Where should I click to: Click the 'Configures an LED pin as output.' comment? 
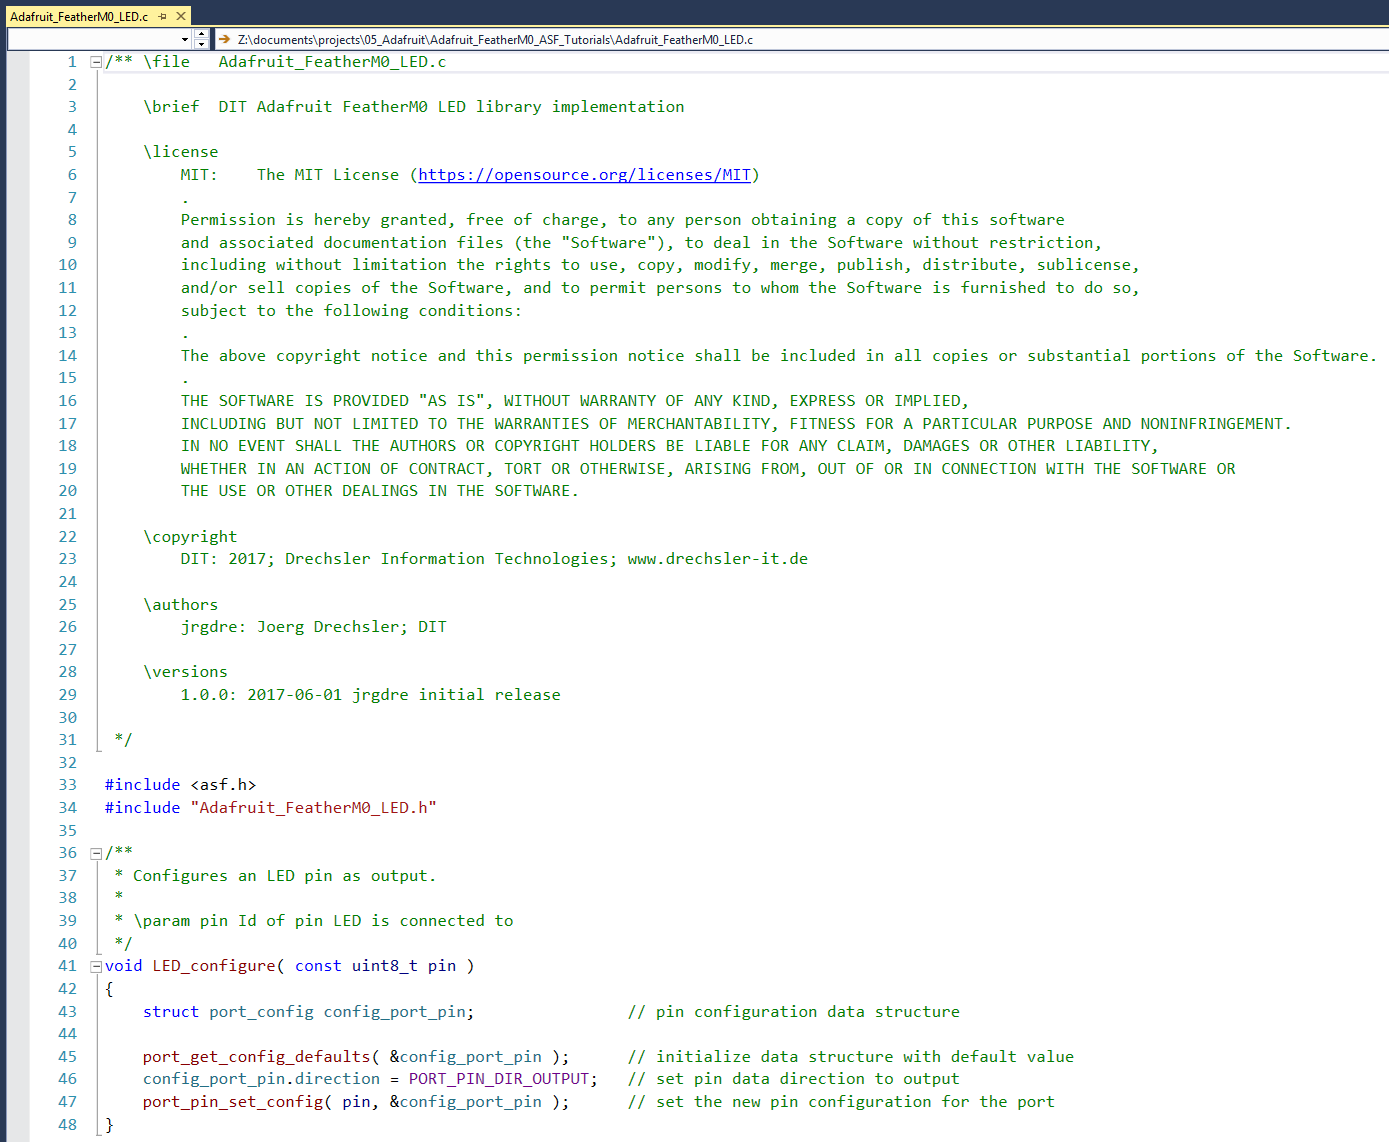284,876
